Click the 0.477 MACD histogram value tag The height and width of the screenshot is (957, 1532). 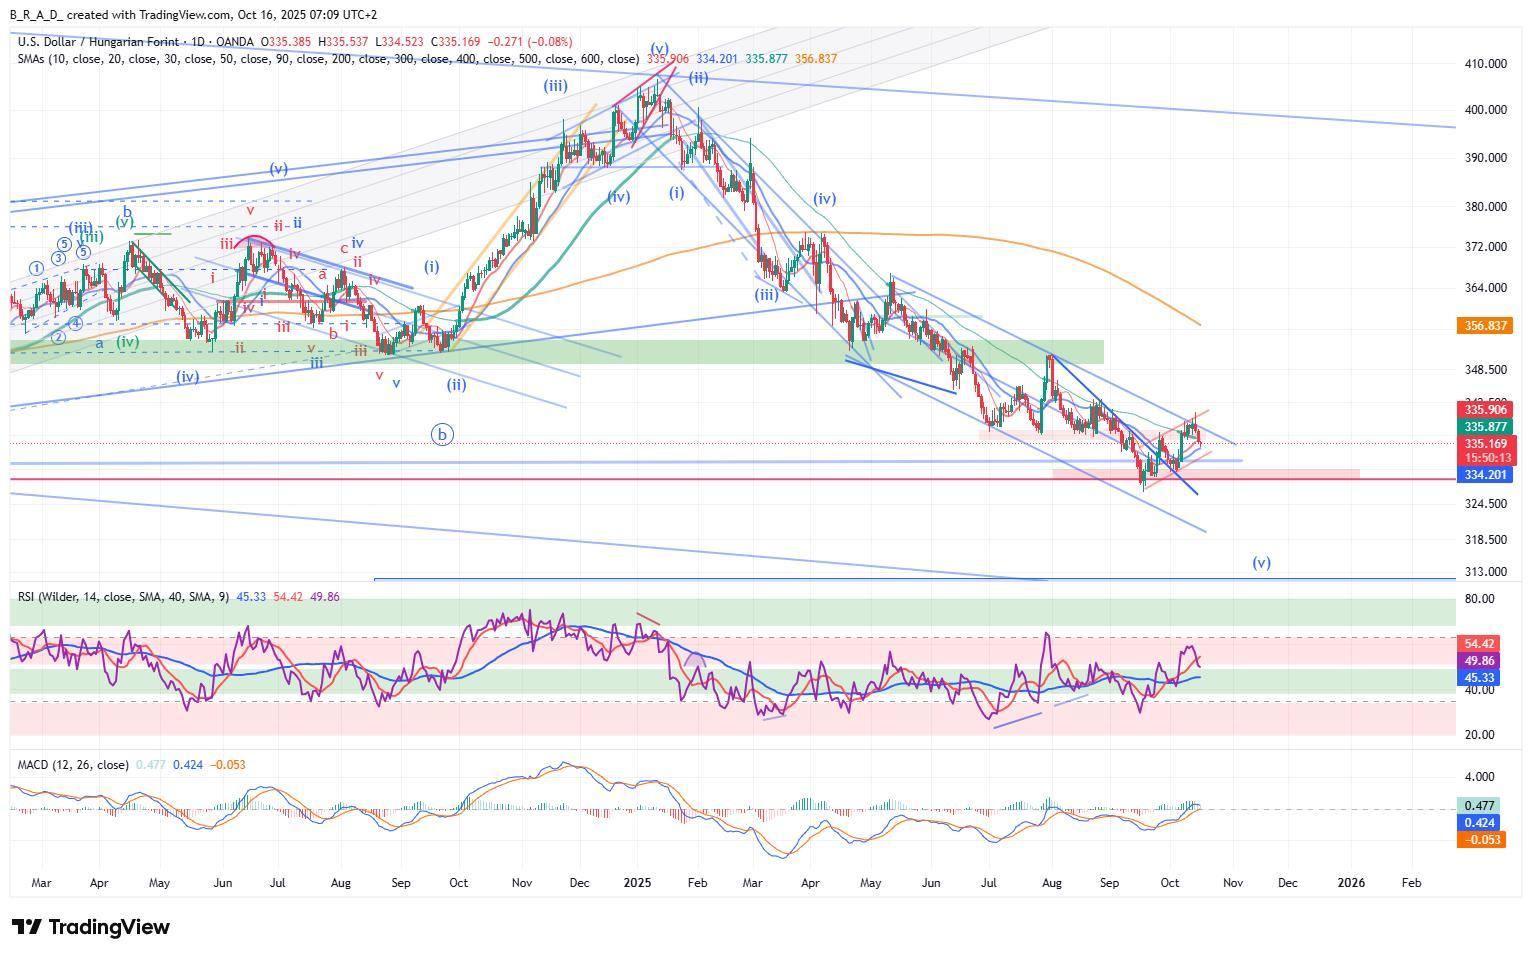click(1479, 806)
